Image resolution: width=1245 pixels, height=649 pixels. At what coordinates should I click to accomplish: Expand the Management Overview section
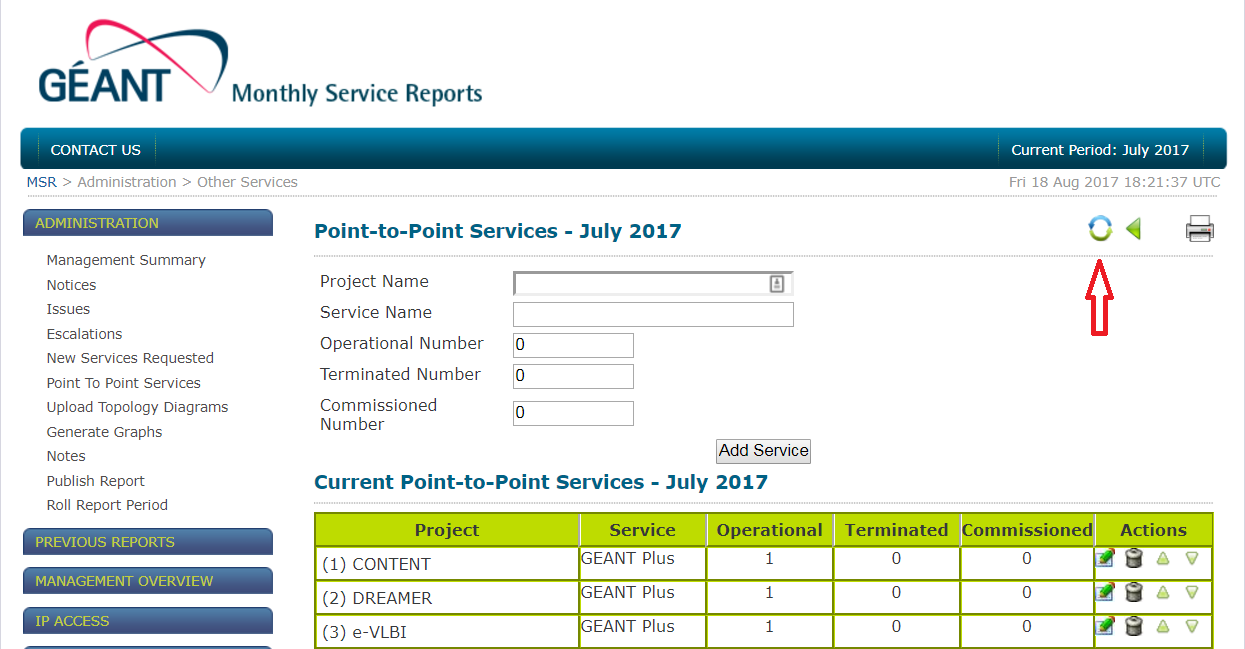[147, 581]
